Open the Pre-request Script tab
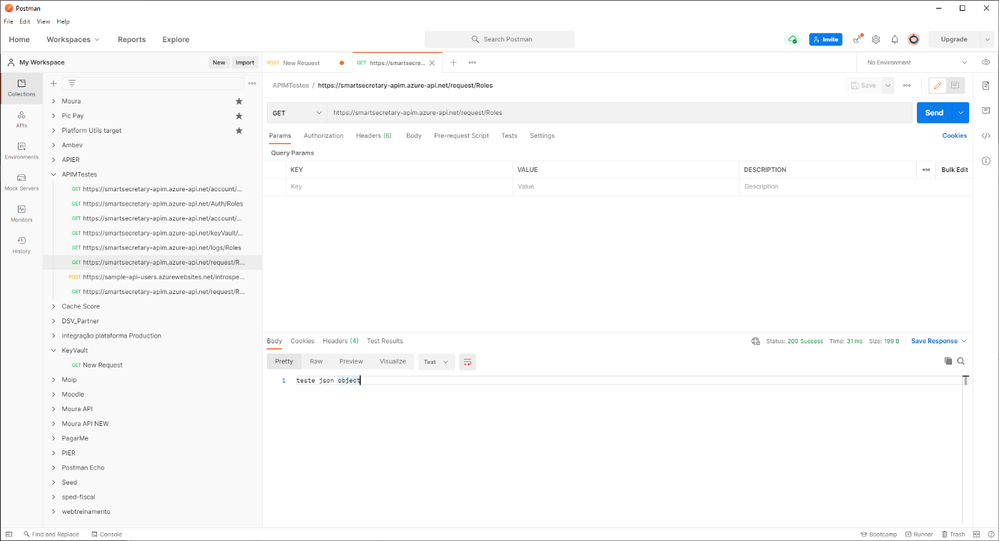 point(461,136)
